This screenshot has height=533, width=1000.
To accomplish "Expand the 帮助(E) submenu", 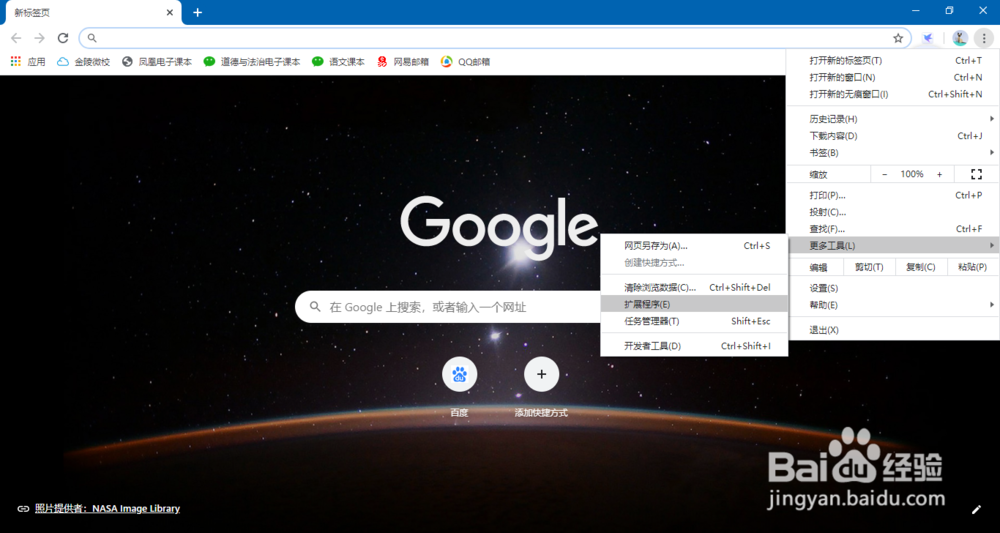I will pos(893,305).
